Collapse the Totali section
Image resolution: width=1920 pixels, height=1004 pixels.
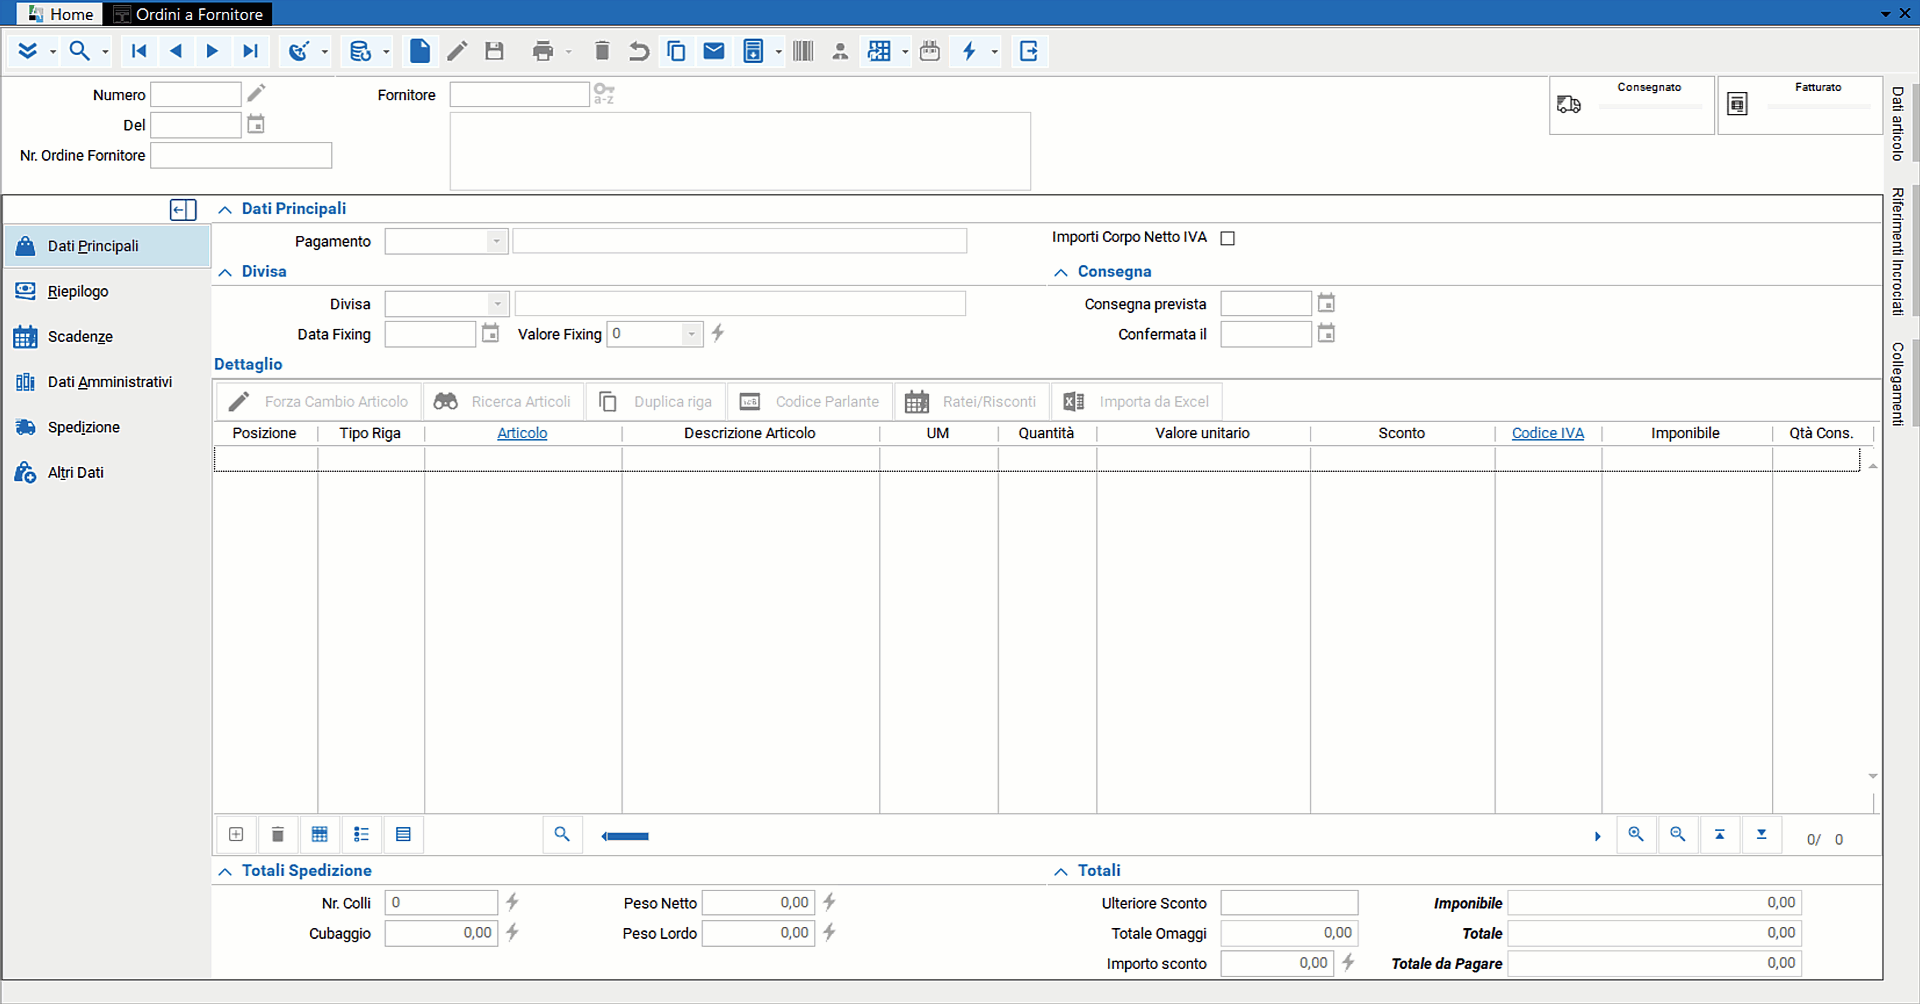(1061, 871)
